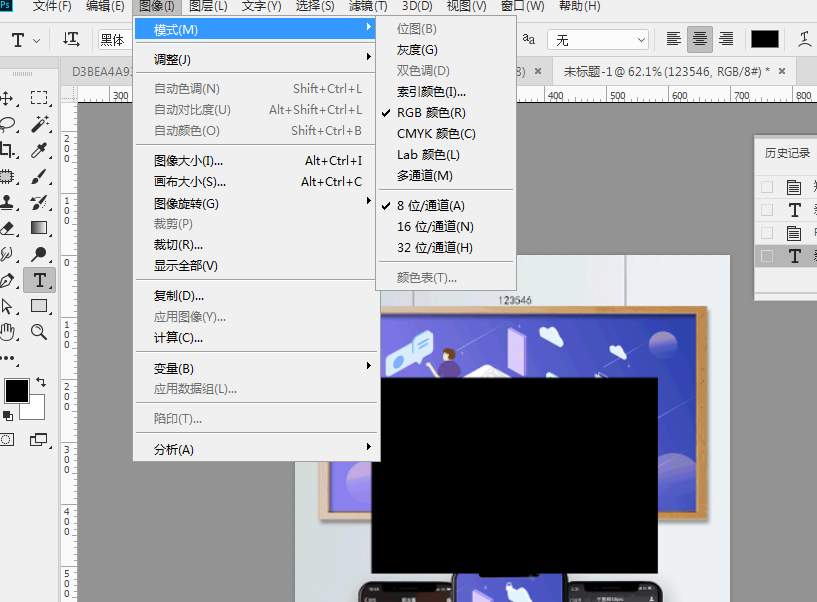
Task: Open the 图层(L) menu in menu bar
Action: click(208, 6)
